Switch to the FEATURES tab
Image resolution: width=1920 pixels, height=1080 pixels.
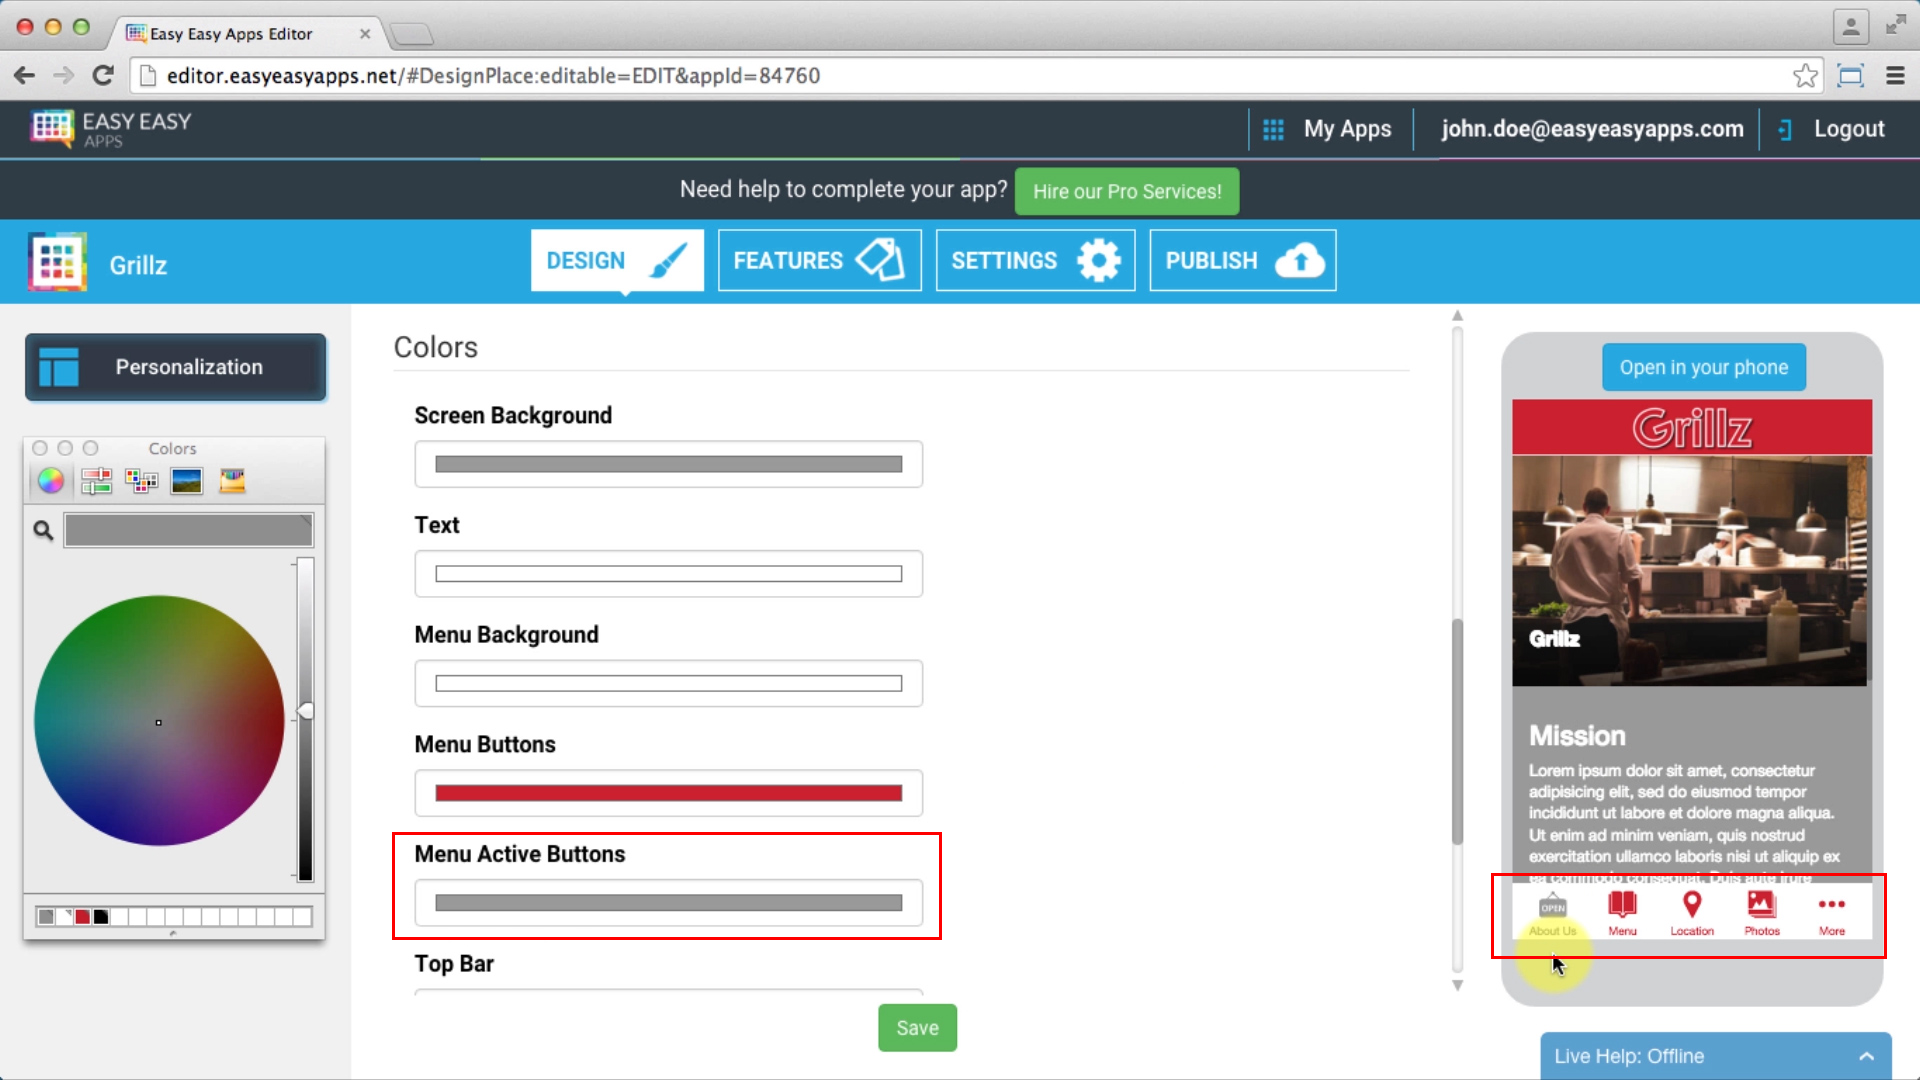[x=819, y=261]
